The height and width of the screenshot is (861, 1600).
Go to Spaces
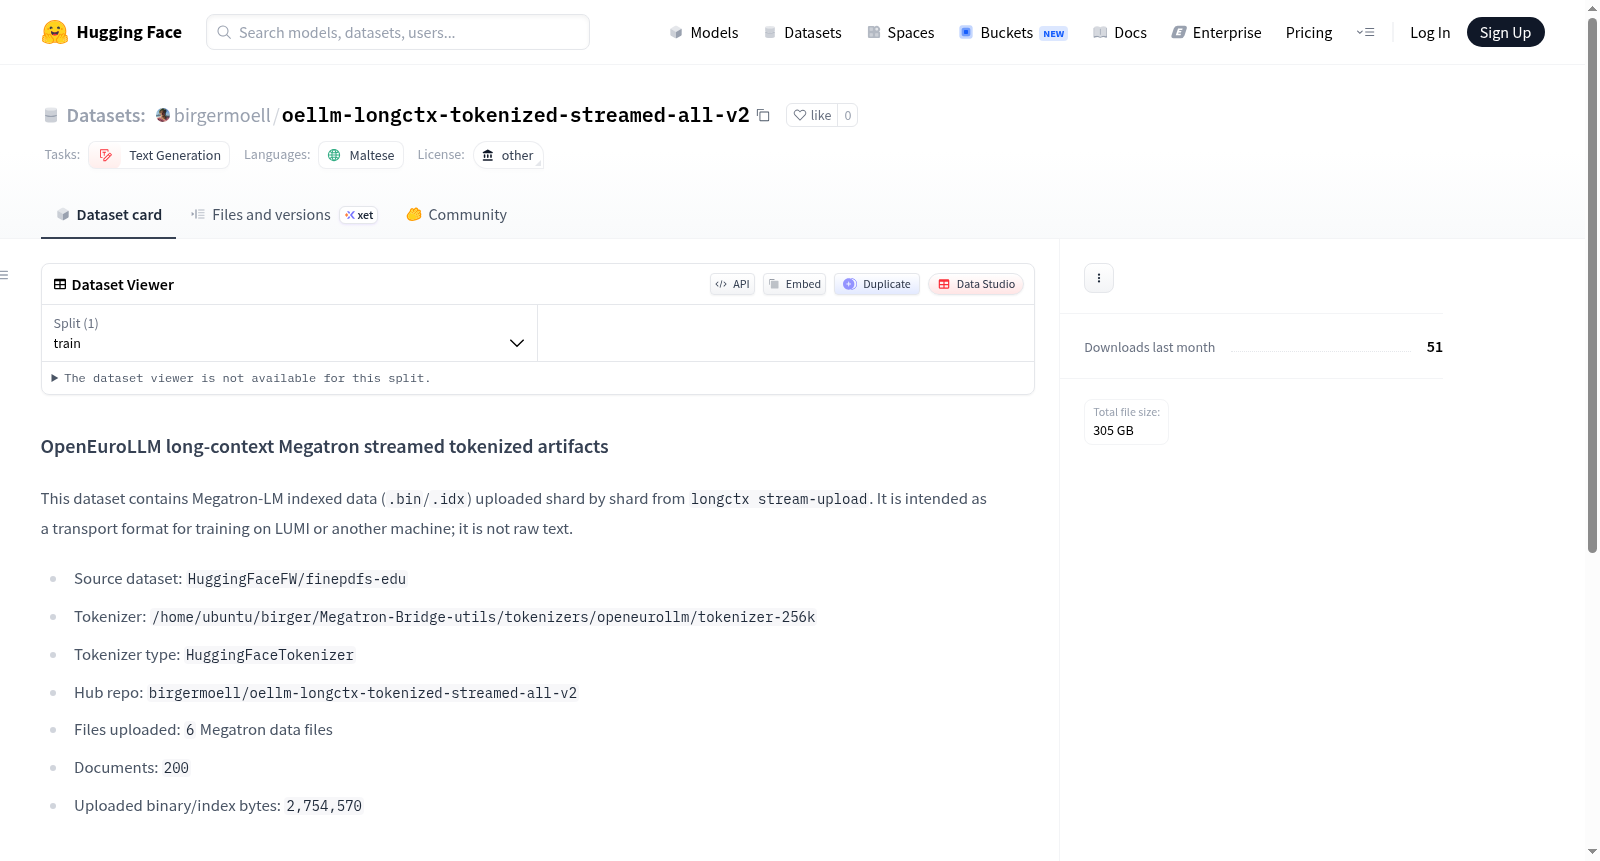tap(901, 32)
